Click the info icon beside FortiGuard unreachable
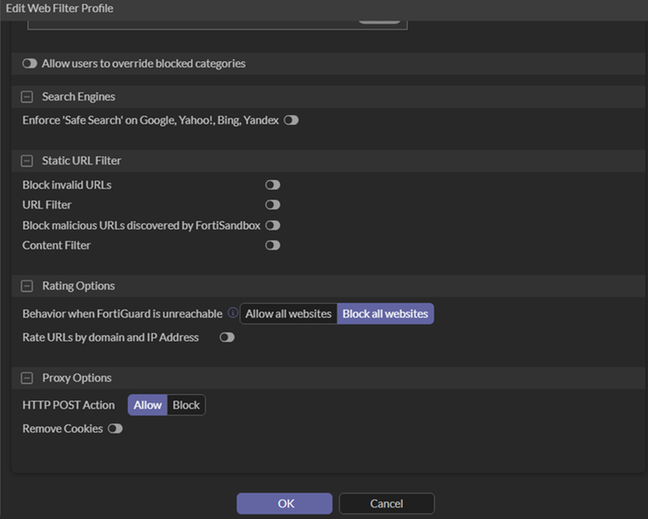This screenshot has width=648, height=519. (233, 313)
